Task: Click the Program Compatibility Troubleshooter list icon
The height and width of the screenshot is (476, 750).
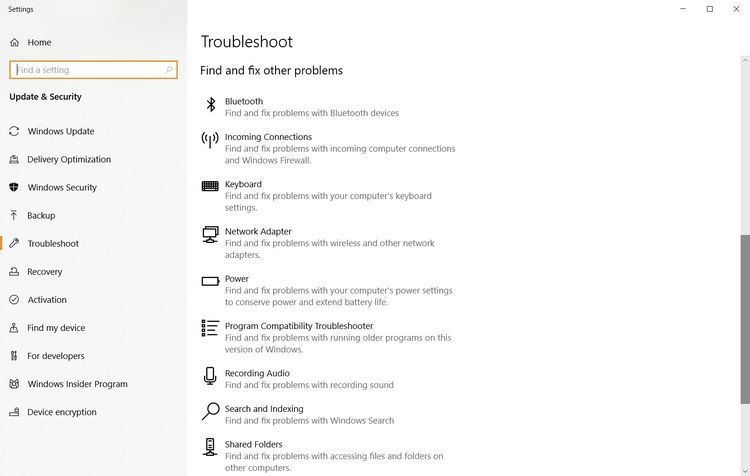Action: (x=210, y=328)
